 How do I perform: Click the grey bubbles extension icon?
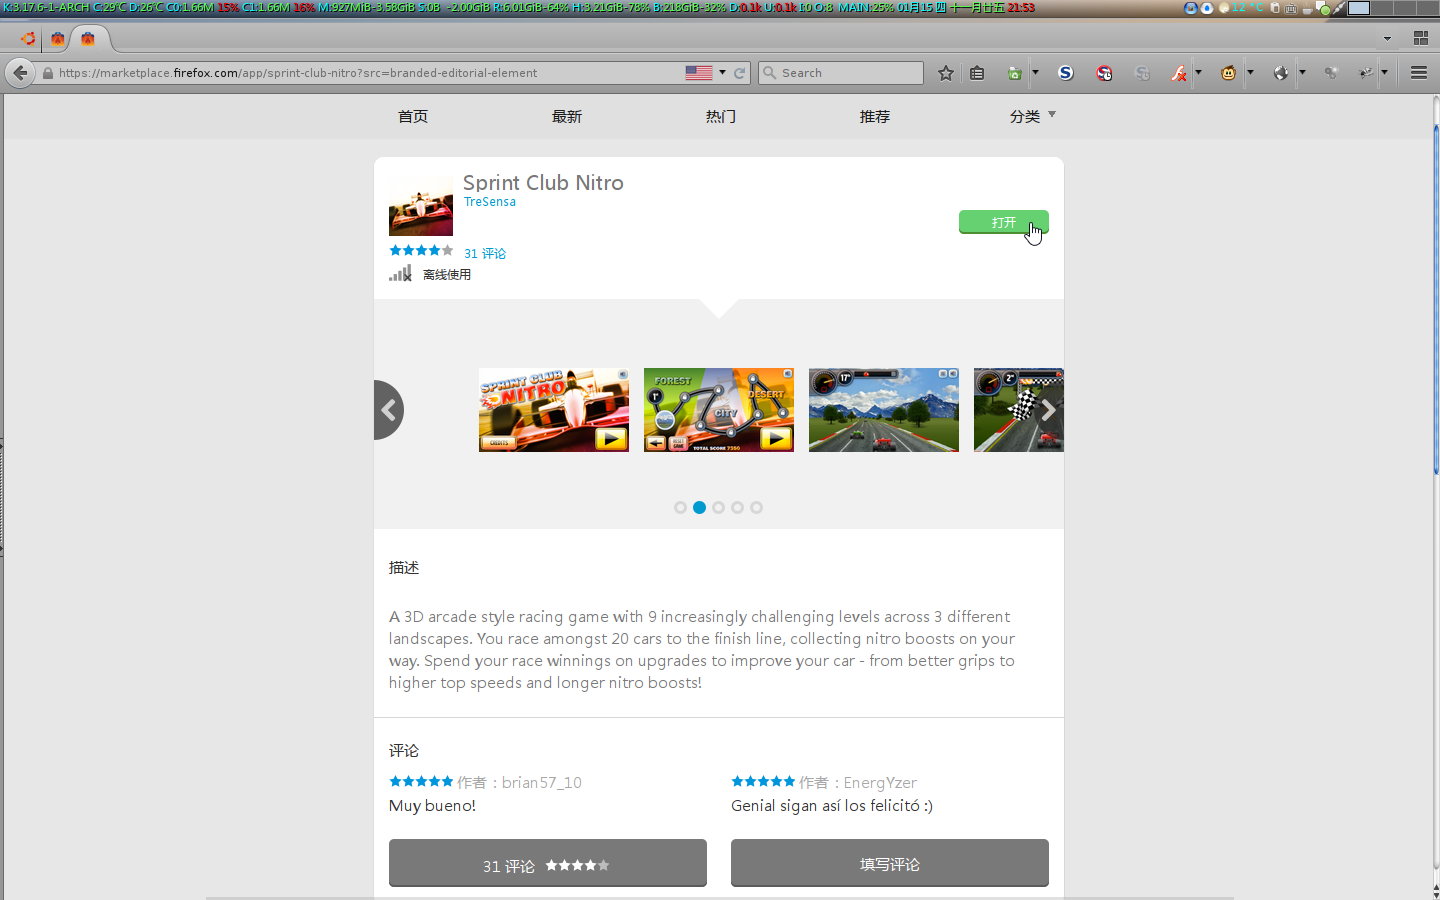coord(1330,73)
